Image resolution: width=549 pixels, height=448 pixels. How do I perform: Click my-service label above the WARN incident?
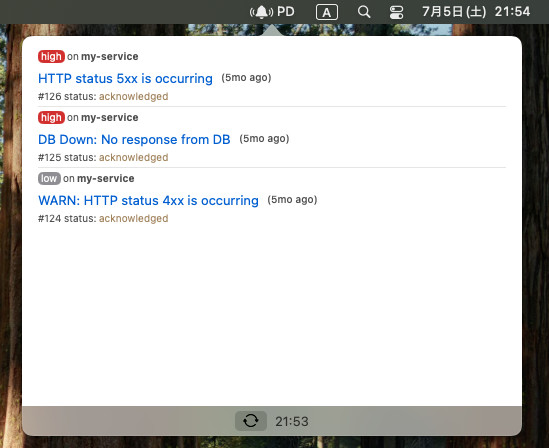click(106, 178)
